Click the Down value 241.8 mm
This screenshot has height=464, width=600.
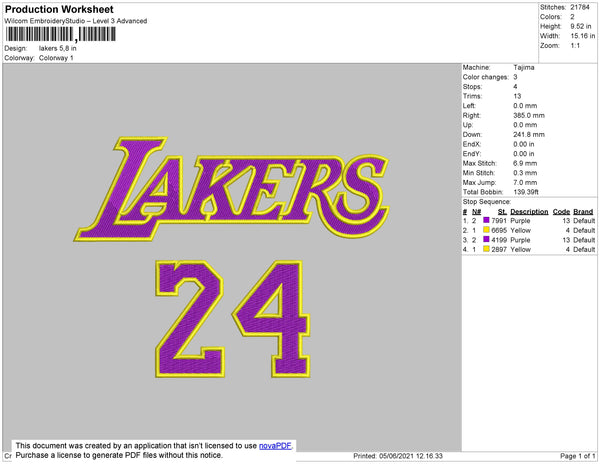[529, 134]
